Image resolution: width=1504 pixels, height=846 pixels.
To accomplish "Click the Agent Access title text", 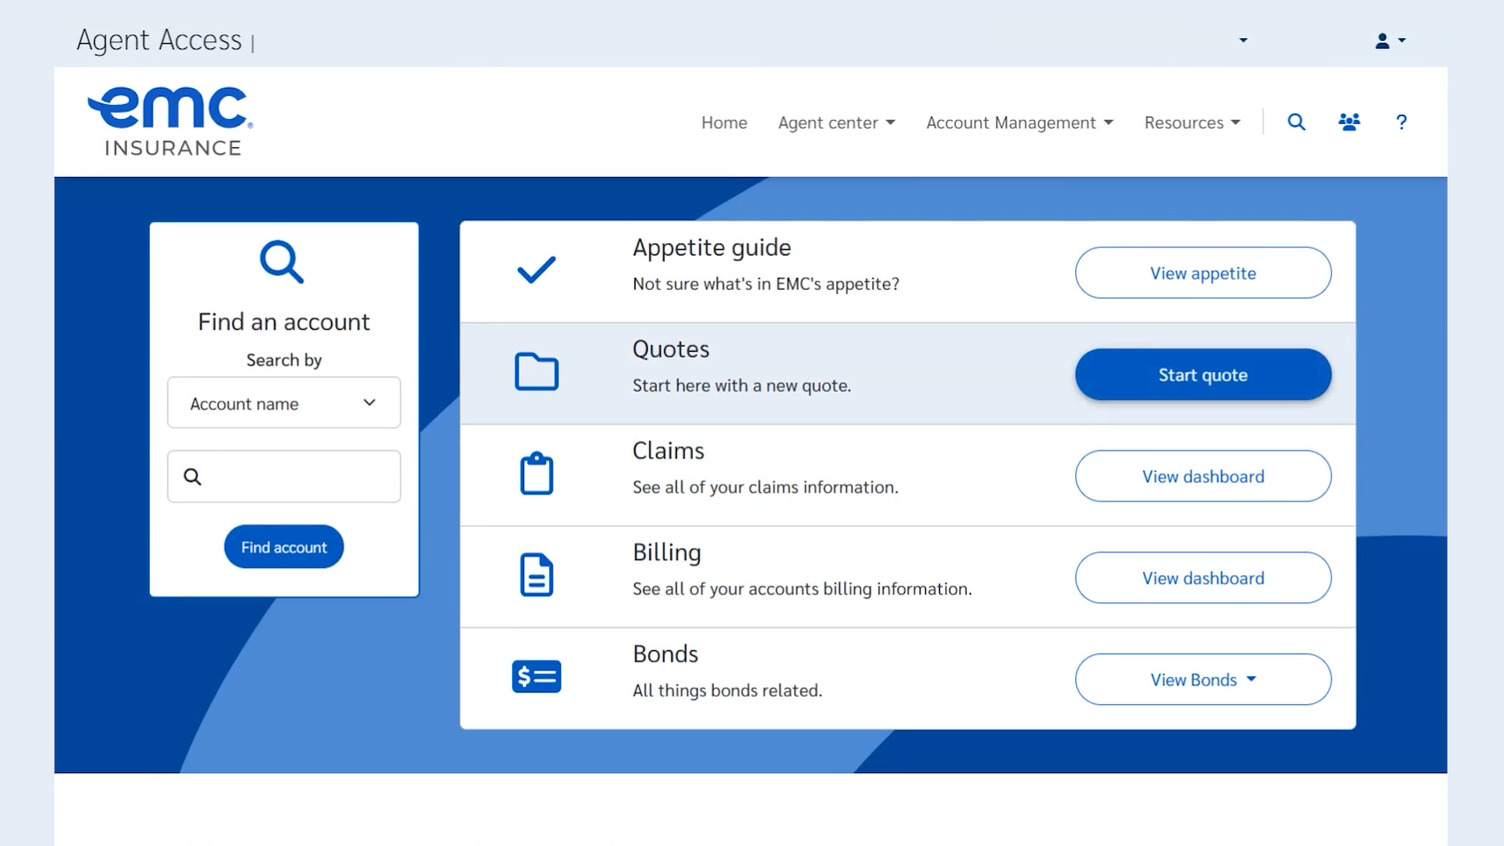I will point(159,40).
